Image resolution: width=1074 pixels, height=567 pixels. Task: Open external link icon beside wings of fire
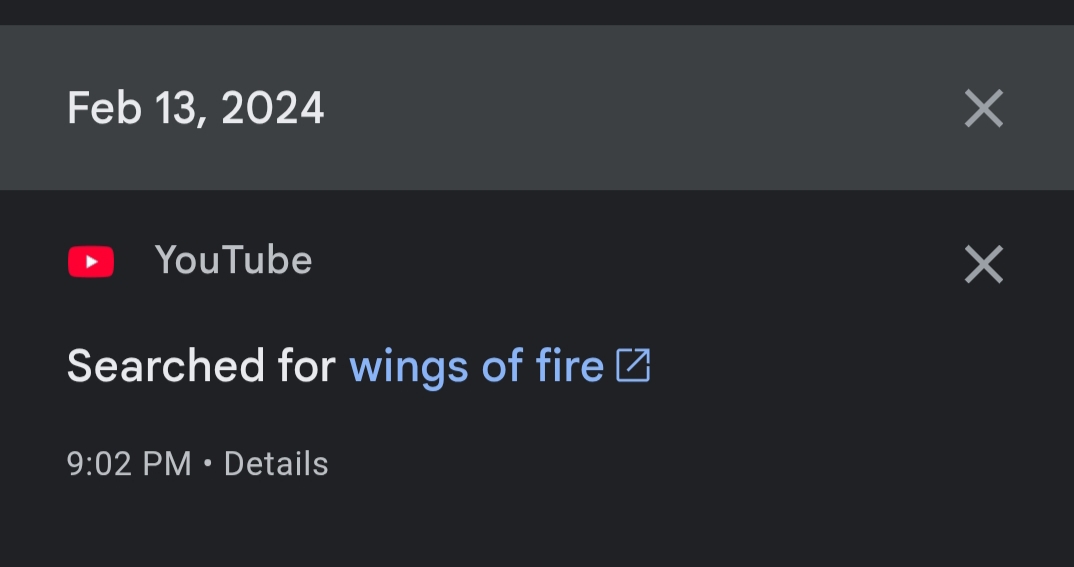633,366
